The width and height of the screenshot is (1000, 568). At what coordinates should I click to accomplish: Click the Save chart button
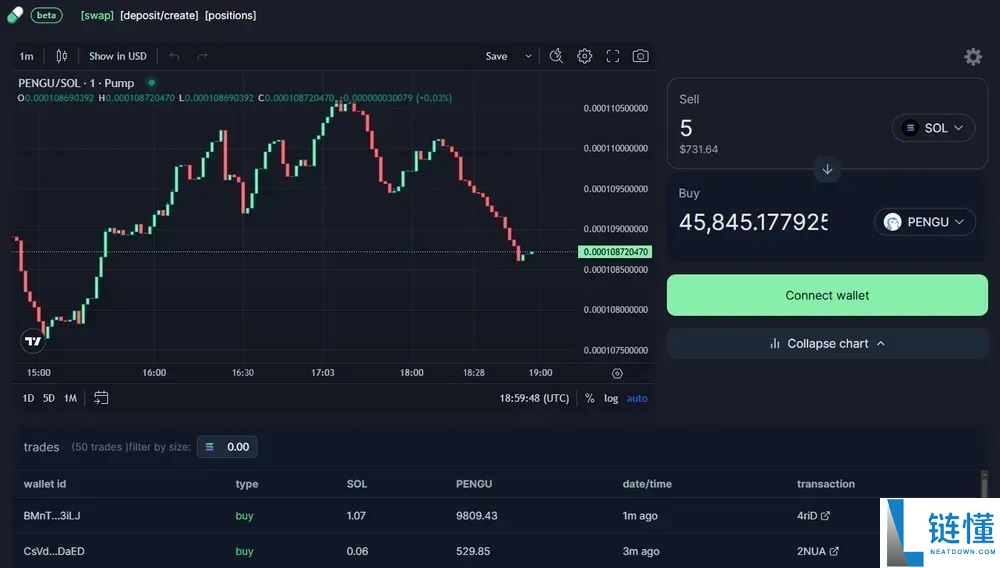pos(496,56)
